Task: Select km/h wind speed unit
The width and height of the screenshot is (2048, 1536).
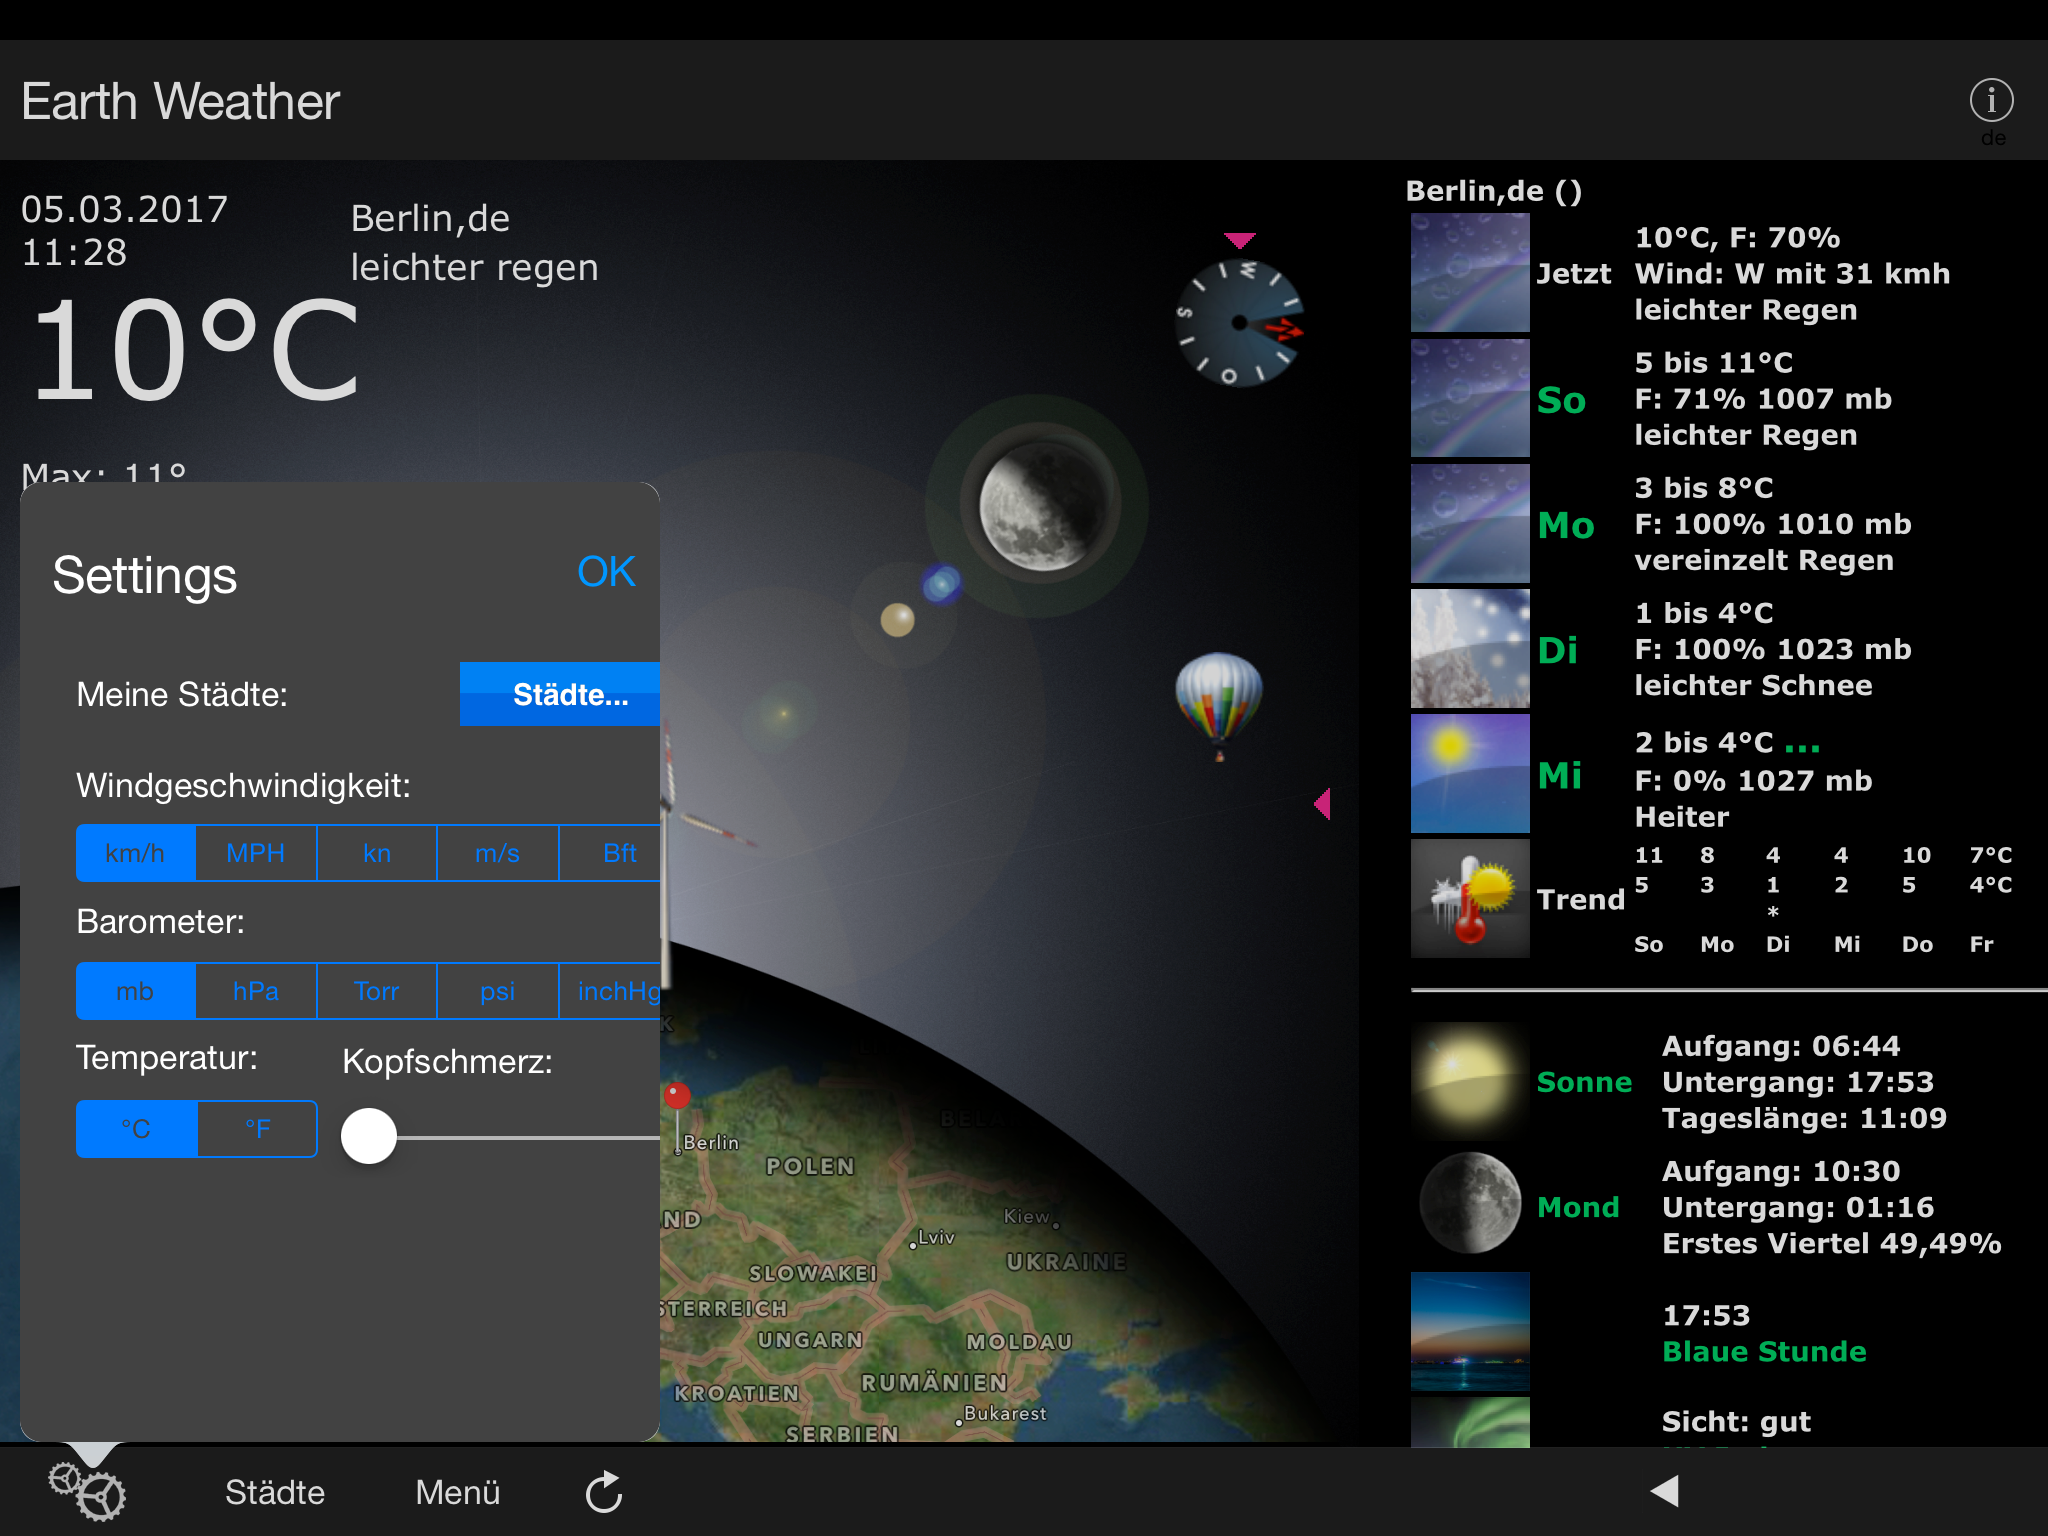Action: pyautogui.click(x=136, y=853)
